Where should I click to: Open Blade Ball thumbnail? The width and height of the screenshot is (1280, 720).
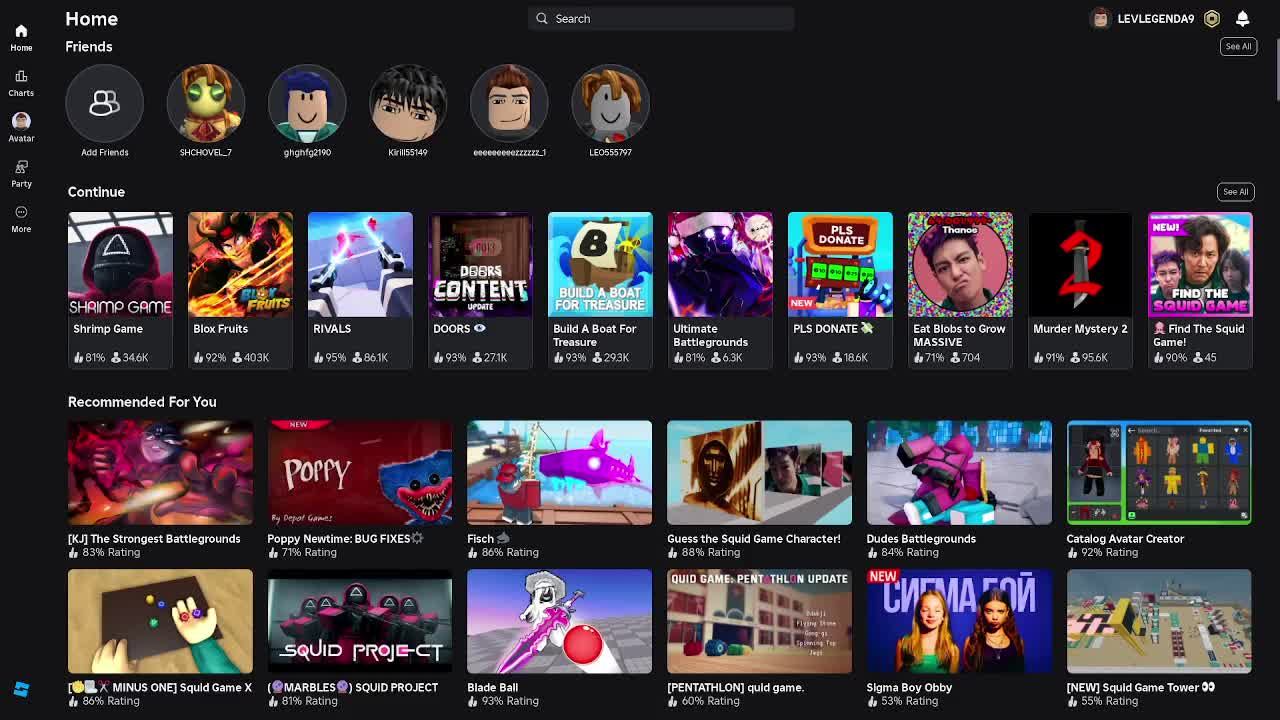click(x=559, y=621)
